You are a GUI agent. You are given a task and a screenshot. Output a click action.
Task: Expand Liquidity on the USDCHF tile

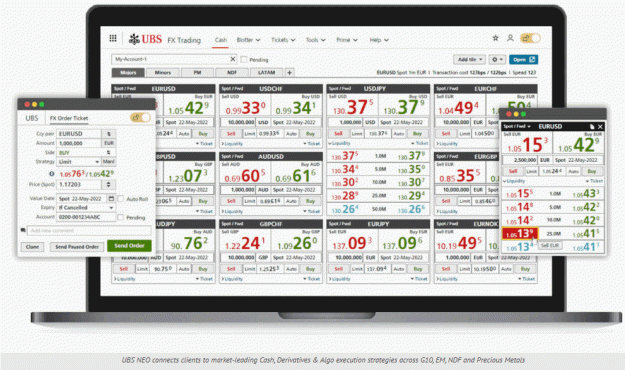pos(232,144)
